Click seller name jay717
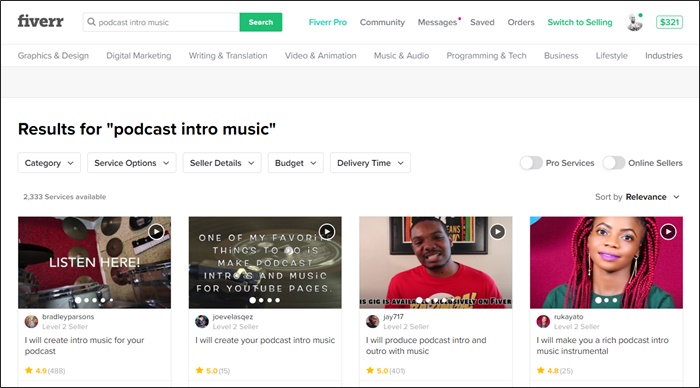Screen dimensions: 700x388 click(x=393, y=317)
